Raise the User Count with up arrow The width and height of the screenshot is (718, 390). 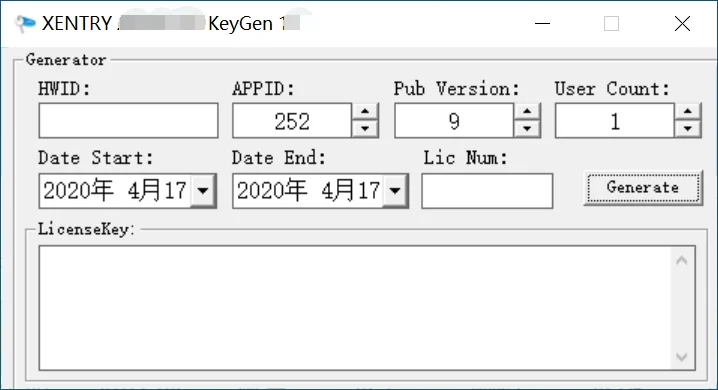tap(688, 112)
